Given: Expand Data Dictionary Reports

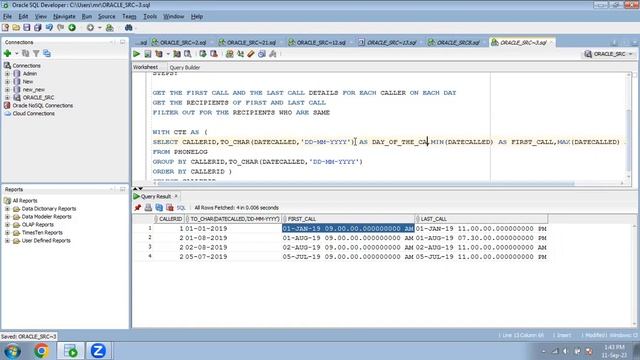Looking at the screenshot, I should (7, 209).
